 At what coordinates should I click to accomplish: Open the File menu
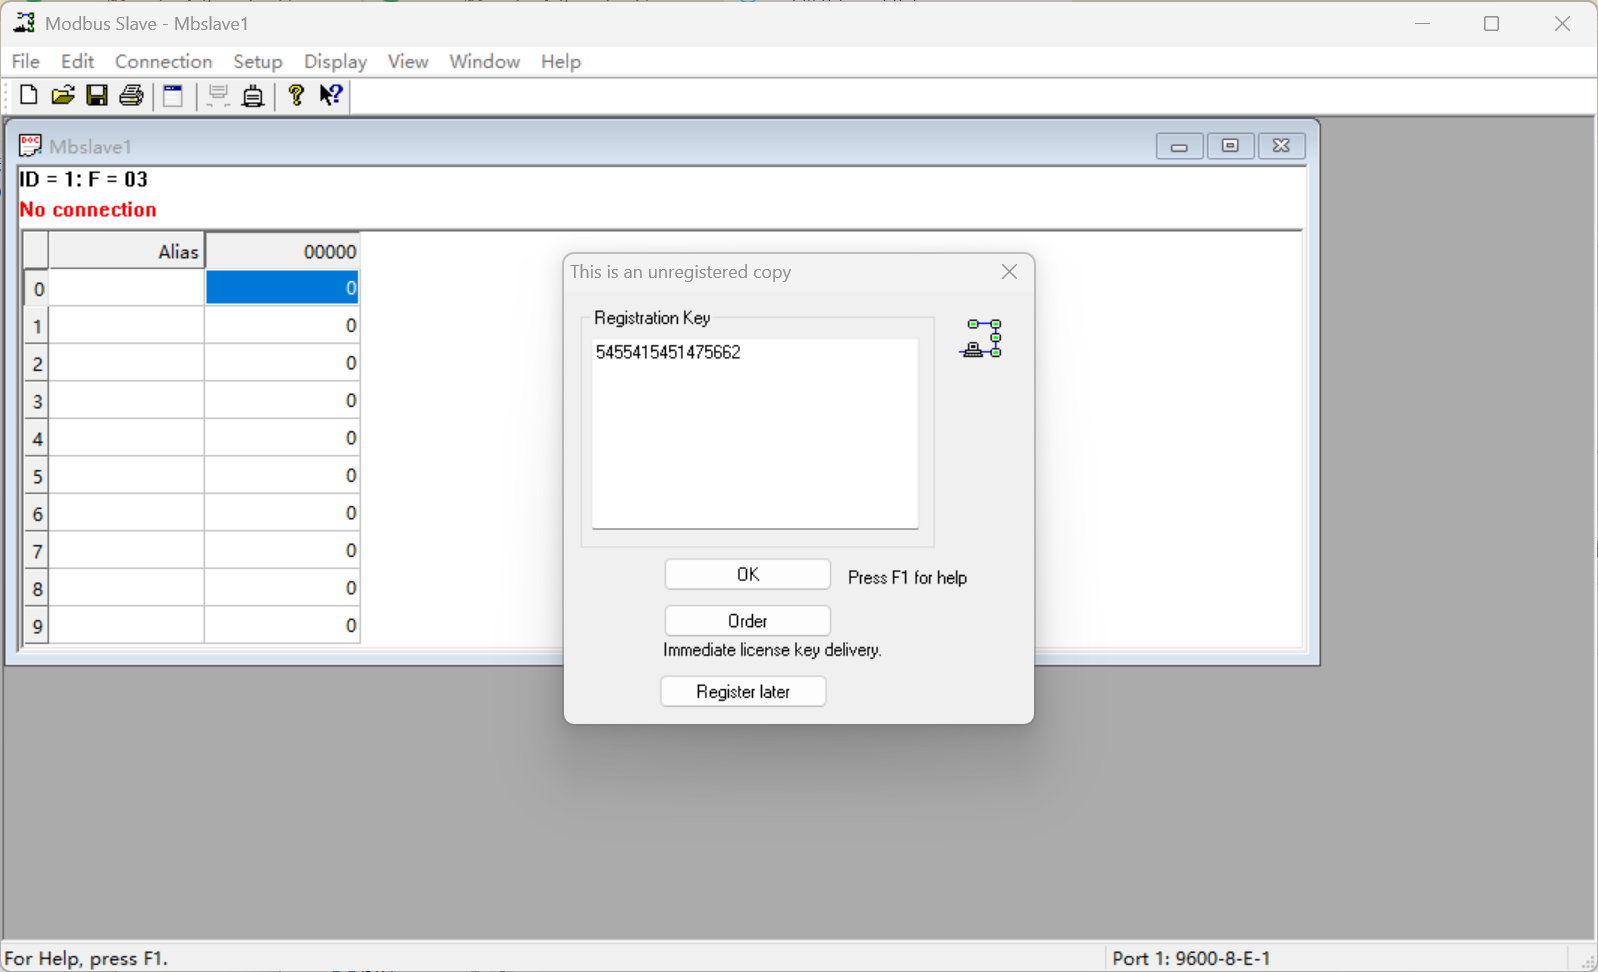point(26,62)
